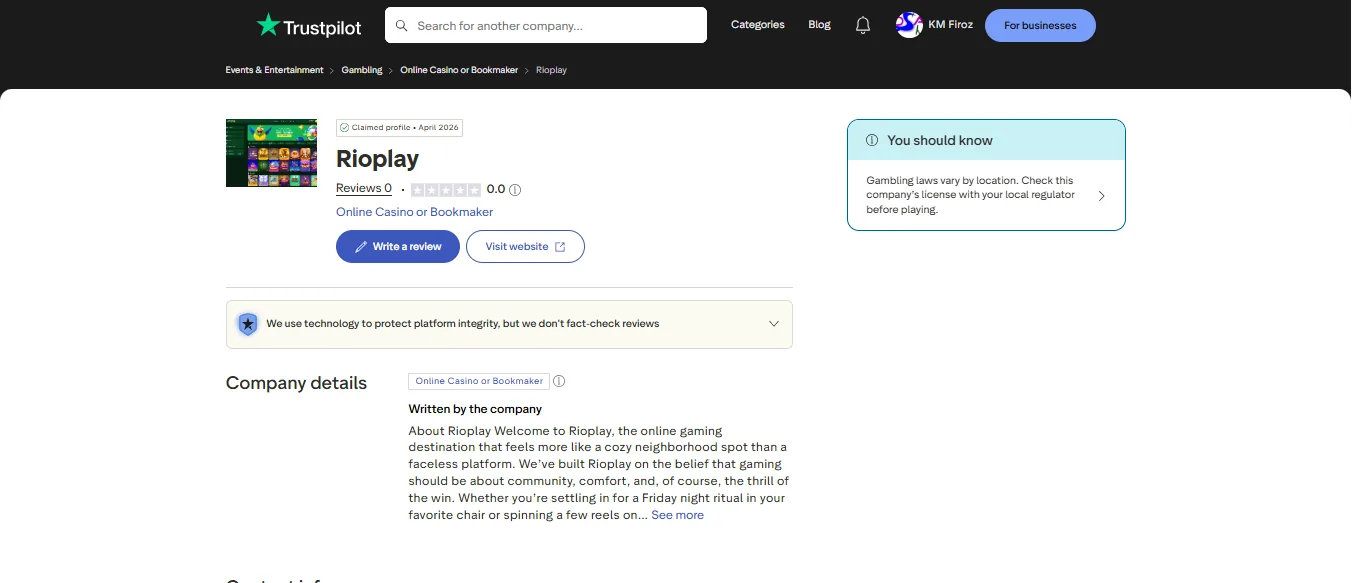This screenshot has height=583, width=1352.
Task: Click the Rioplay company thumbnail image
Action: click(x=271, y=153)
